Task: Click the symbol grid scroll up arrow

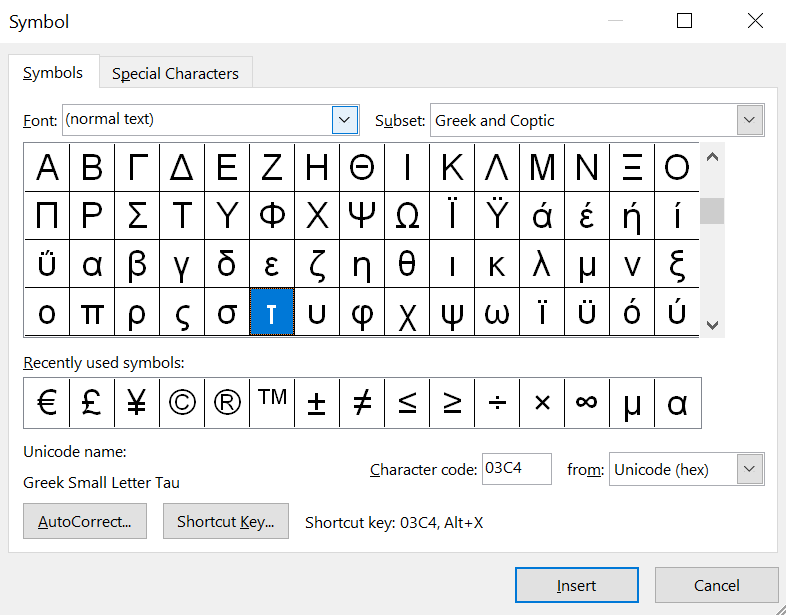Action: click(712, 157)
